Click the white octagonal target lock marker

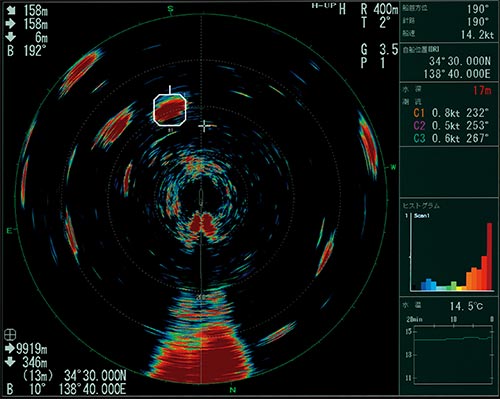pyautogui.click(x=169, y=110)
